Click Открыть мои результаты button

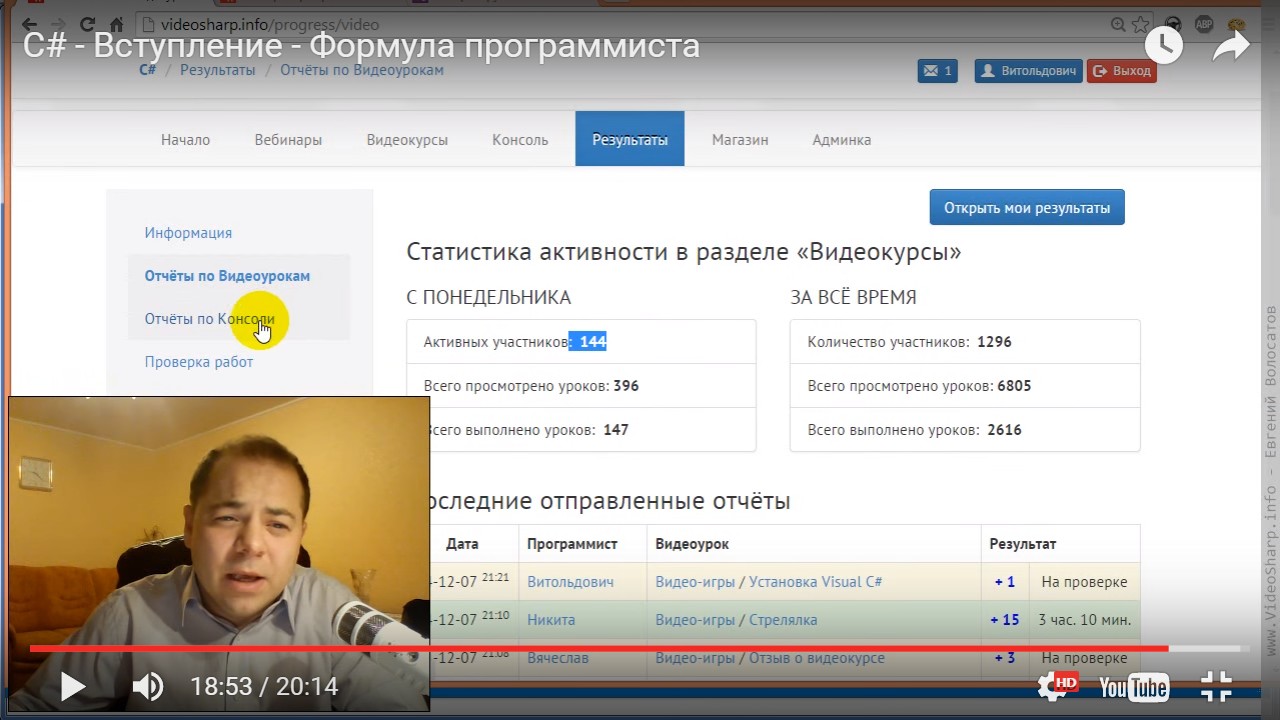(1027, 207)
